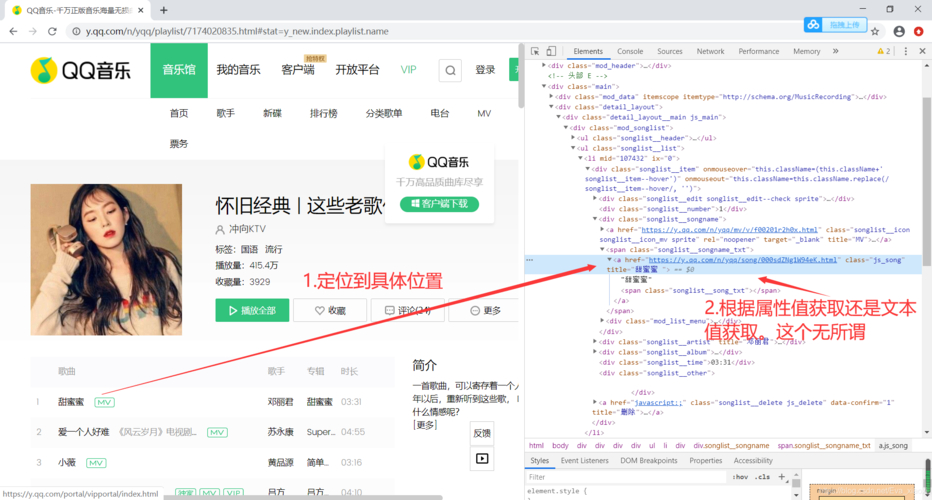The image size is (932, 500).
Task: Select the Elements tab
Action: (588, 51)
